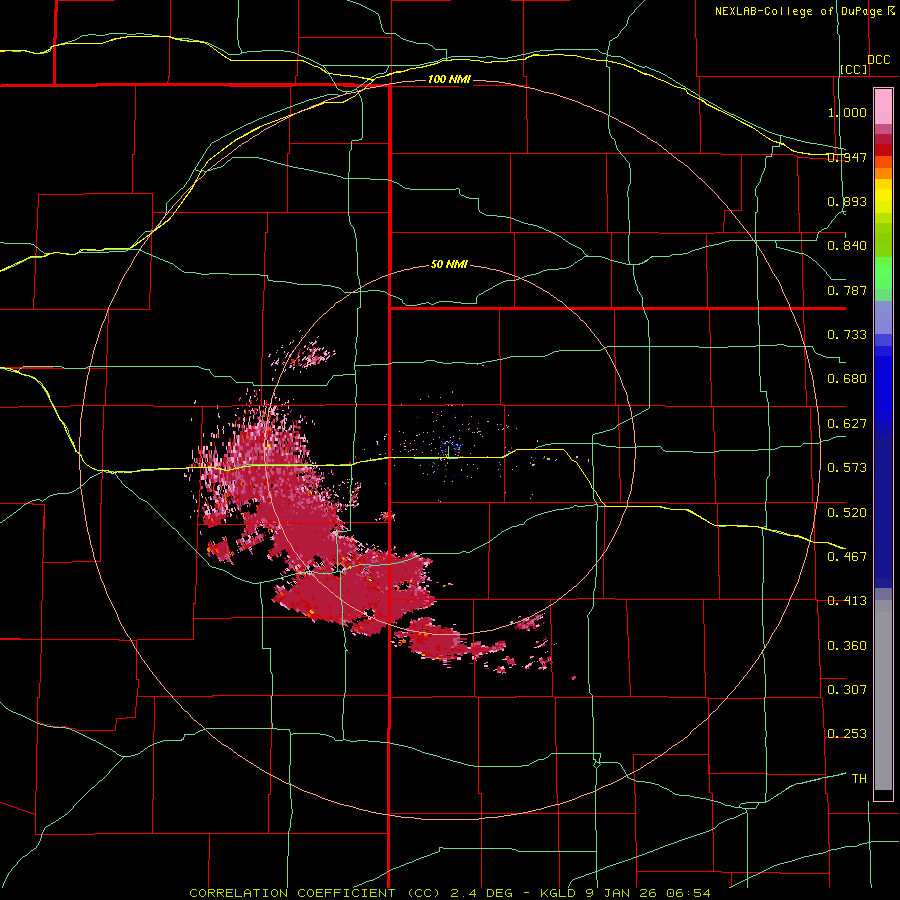The height and width of the screenshot is (900, 900).
Task: Click the 1.000 value on color scale
Action: [x=847, y=112]
